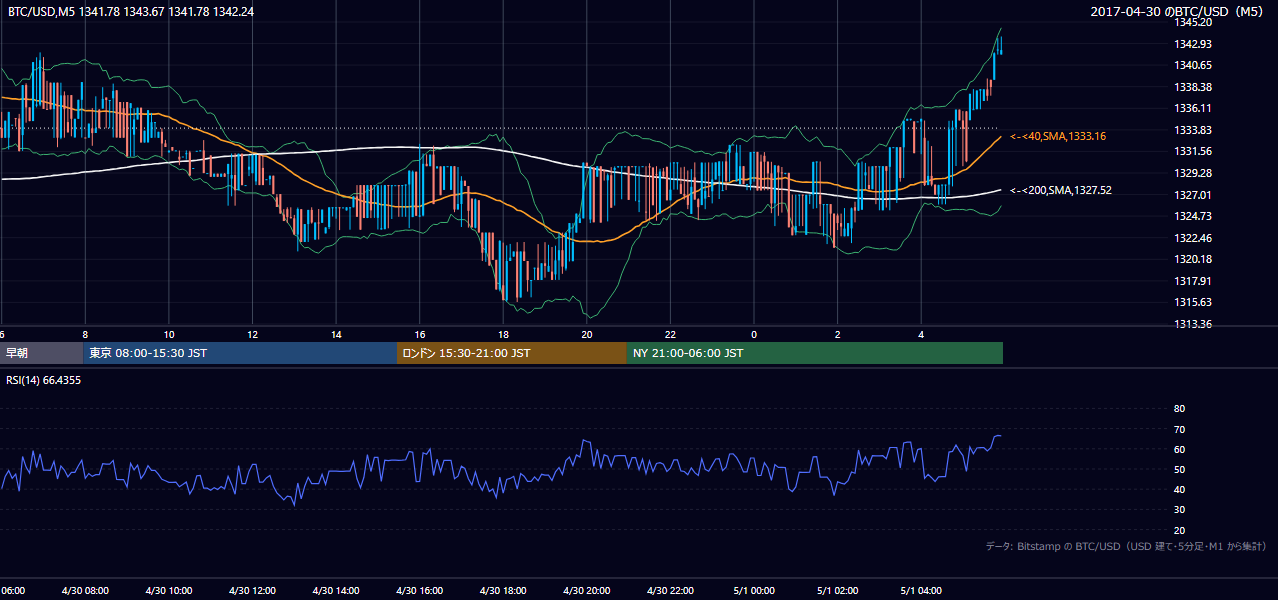Viewport: 1278px width, 600px height.
Task: Click the BTC/USD,M5 OHLC header text
Action: [131, 12]
